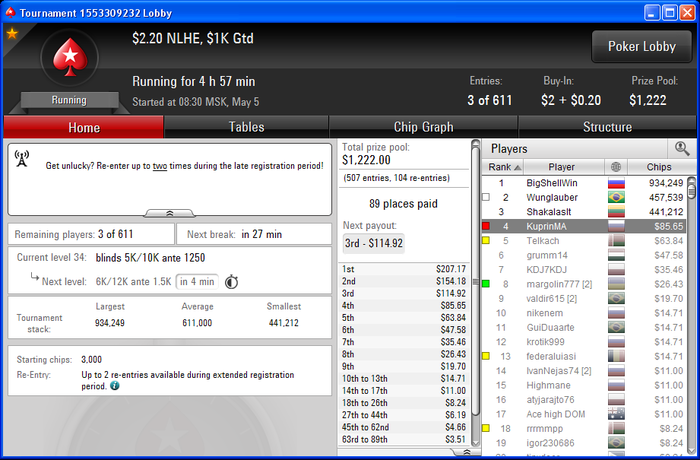Screen dimensions: 700x460
Task: Select player BigShellWin row
Action: point(584,183)
